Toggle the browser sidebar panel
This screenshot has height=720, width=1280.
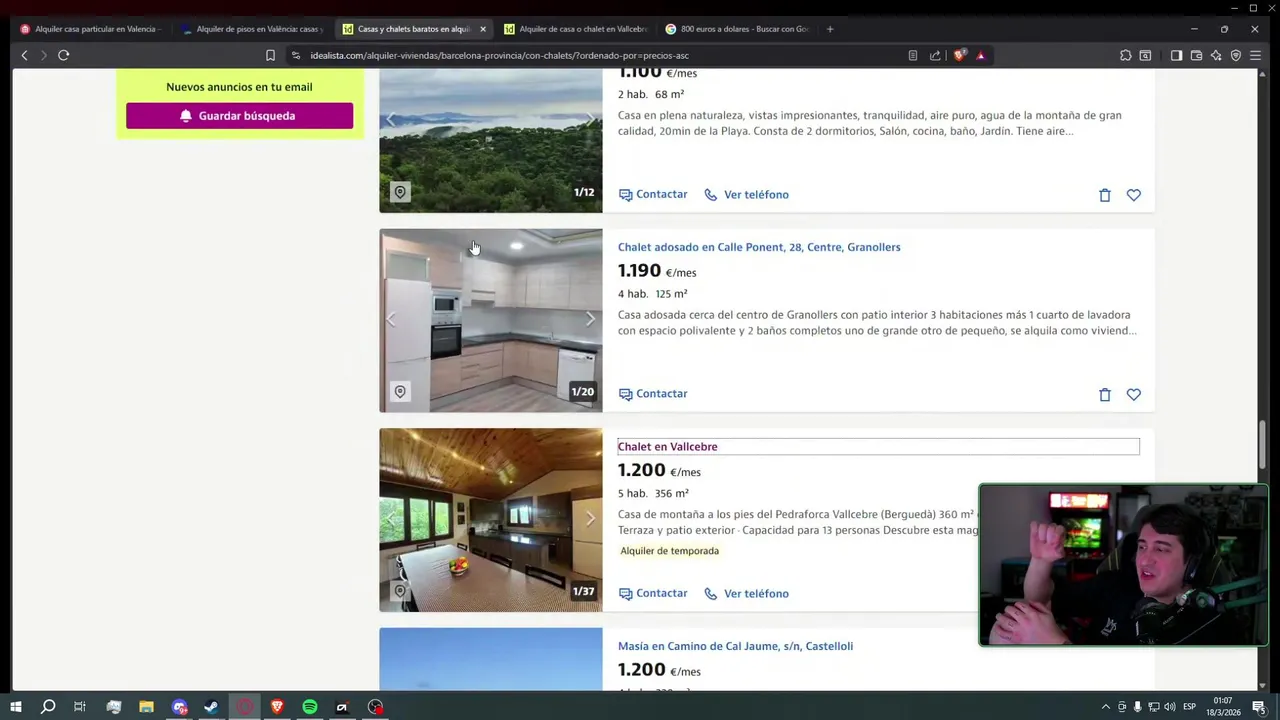pos(1176,55)
